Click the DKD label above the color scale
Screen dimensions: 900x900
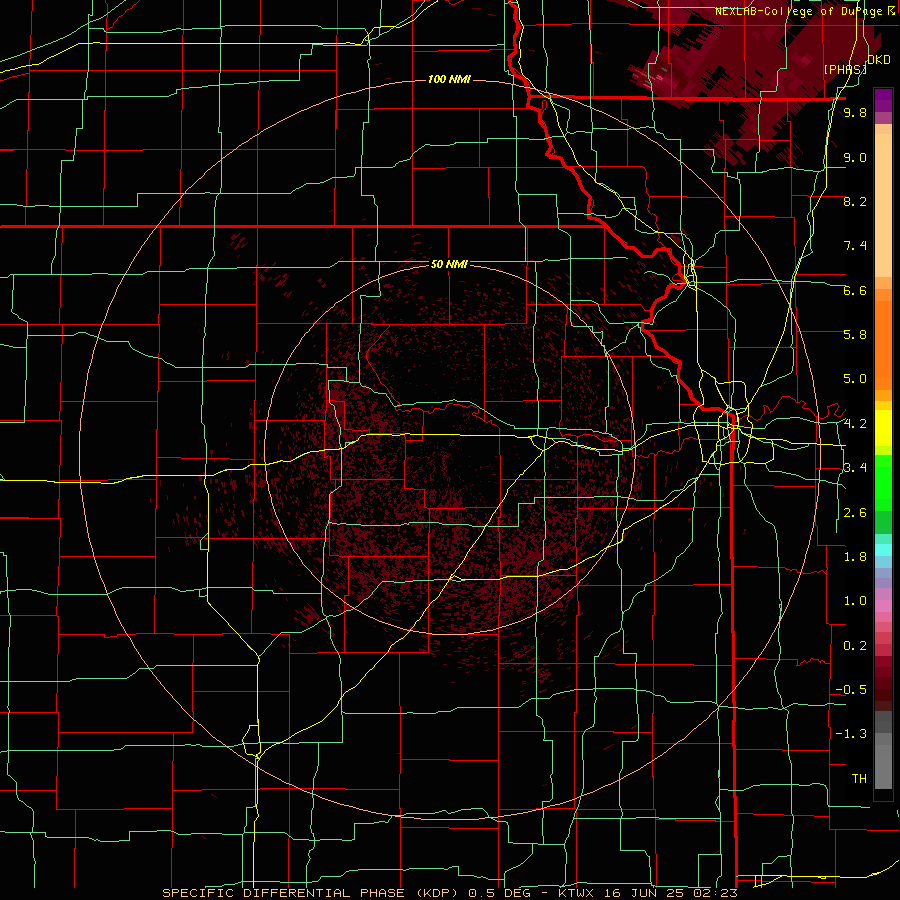pyautogui.click(x=879, y=60)
